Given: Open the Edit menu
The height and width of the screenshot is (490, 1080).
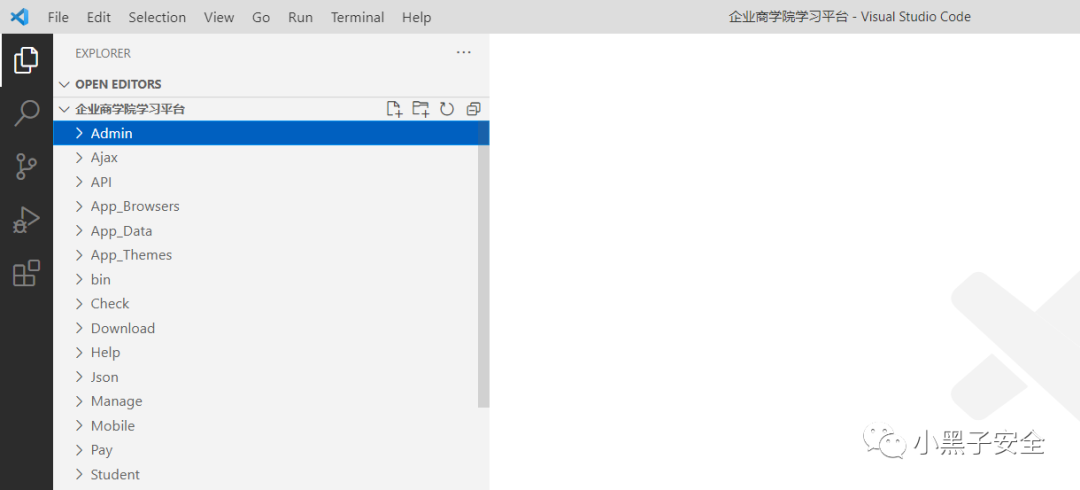Looking at the screenshot, I should click(x=98, y=17).
